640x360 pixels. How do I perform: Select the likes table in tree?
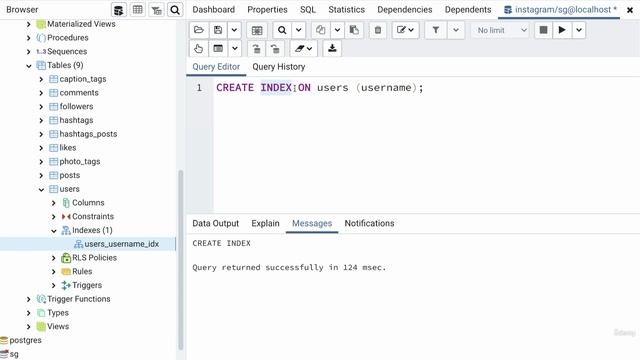(x=67, y=148)
